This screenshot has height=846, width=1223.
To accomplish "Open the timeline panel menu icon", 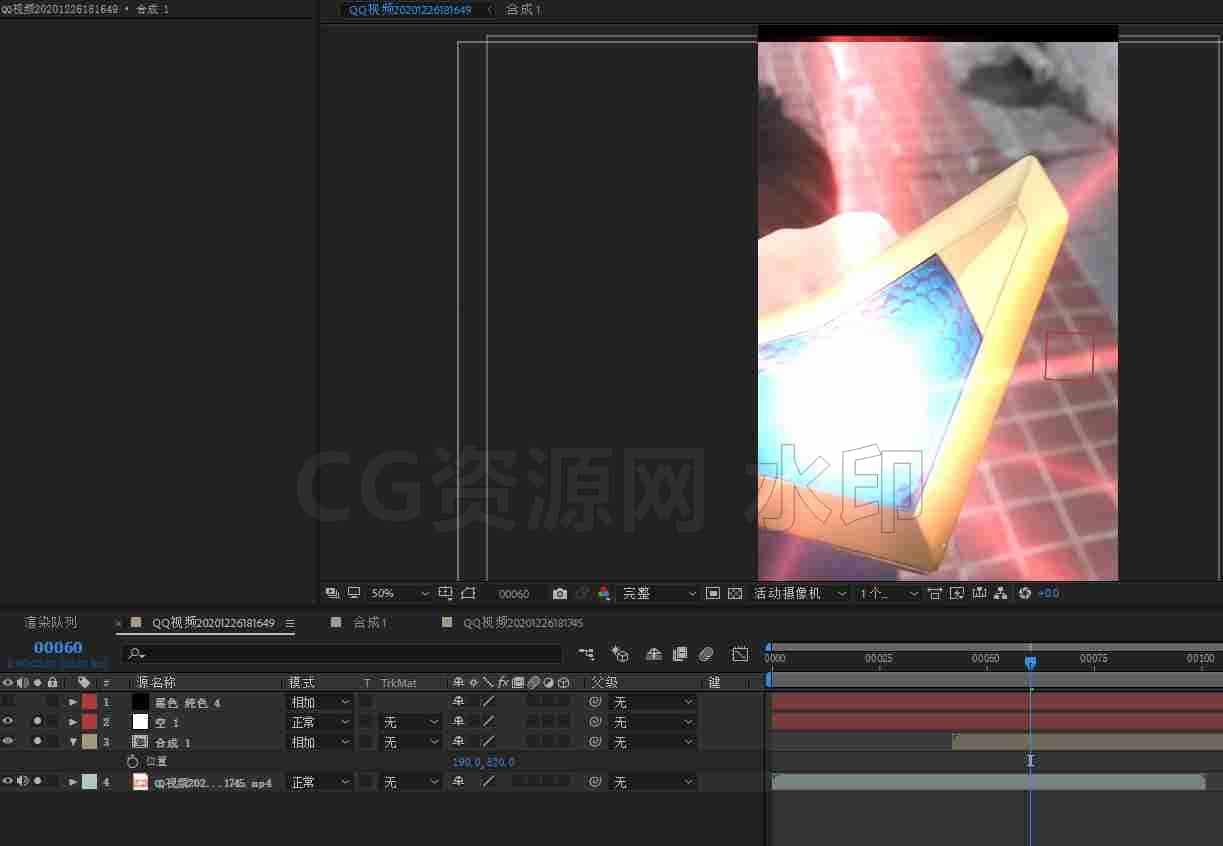I will (290, 623).
